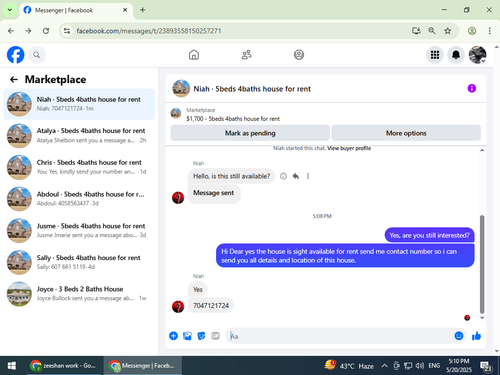React to 'Hello, is this still available?' message

[283, 176]
